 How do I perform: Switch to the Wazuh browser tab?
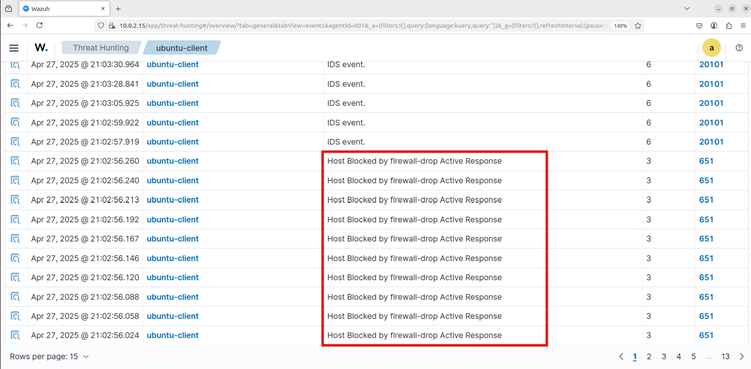64,9
